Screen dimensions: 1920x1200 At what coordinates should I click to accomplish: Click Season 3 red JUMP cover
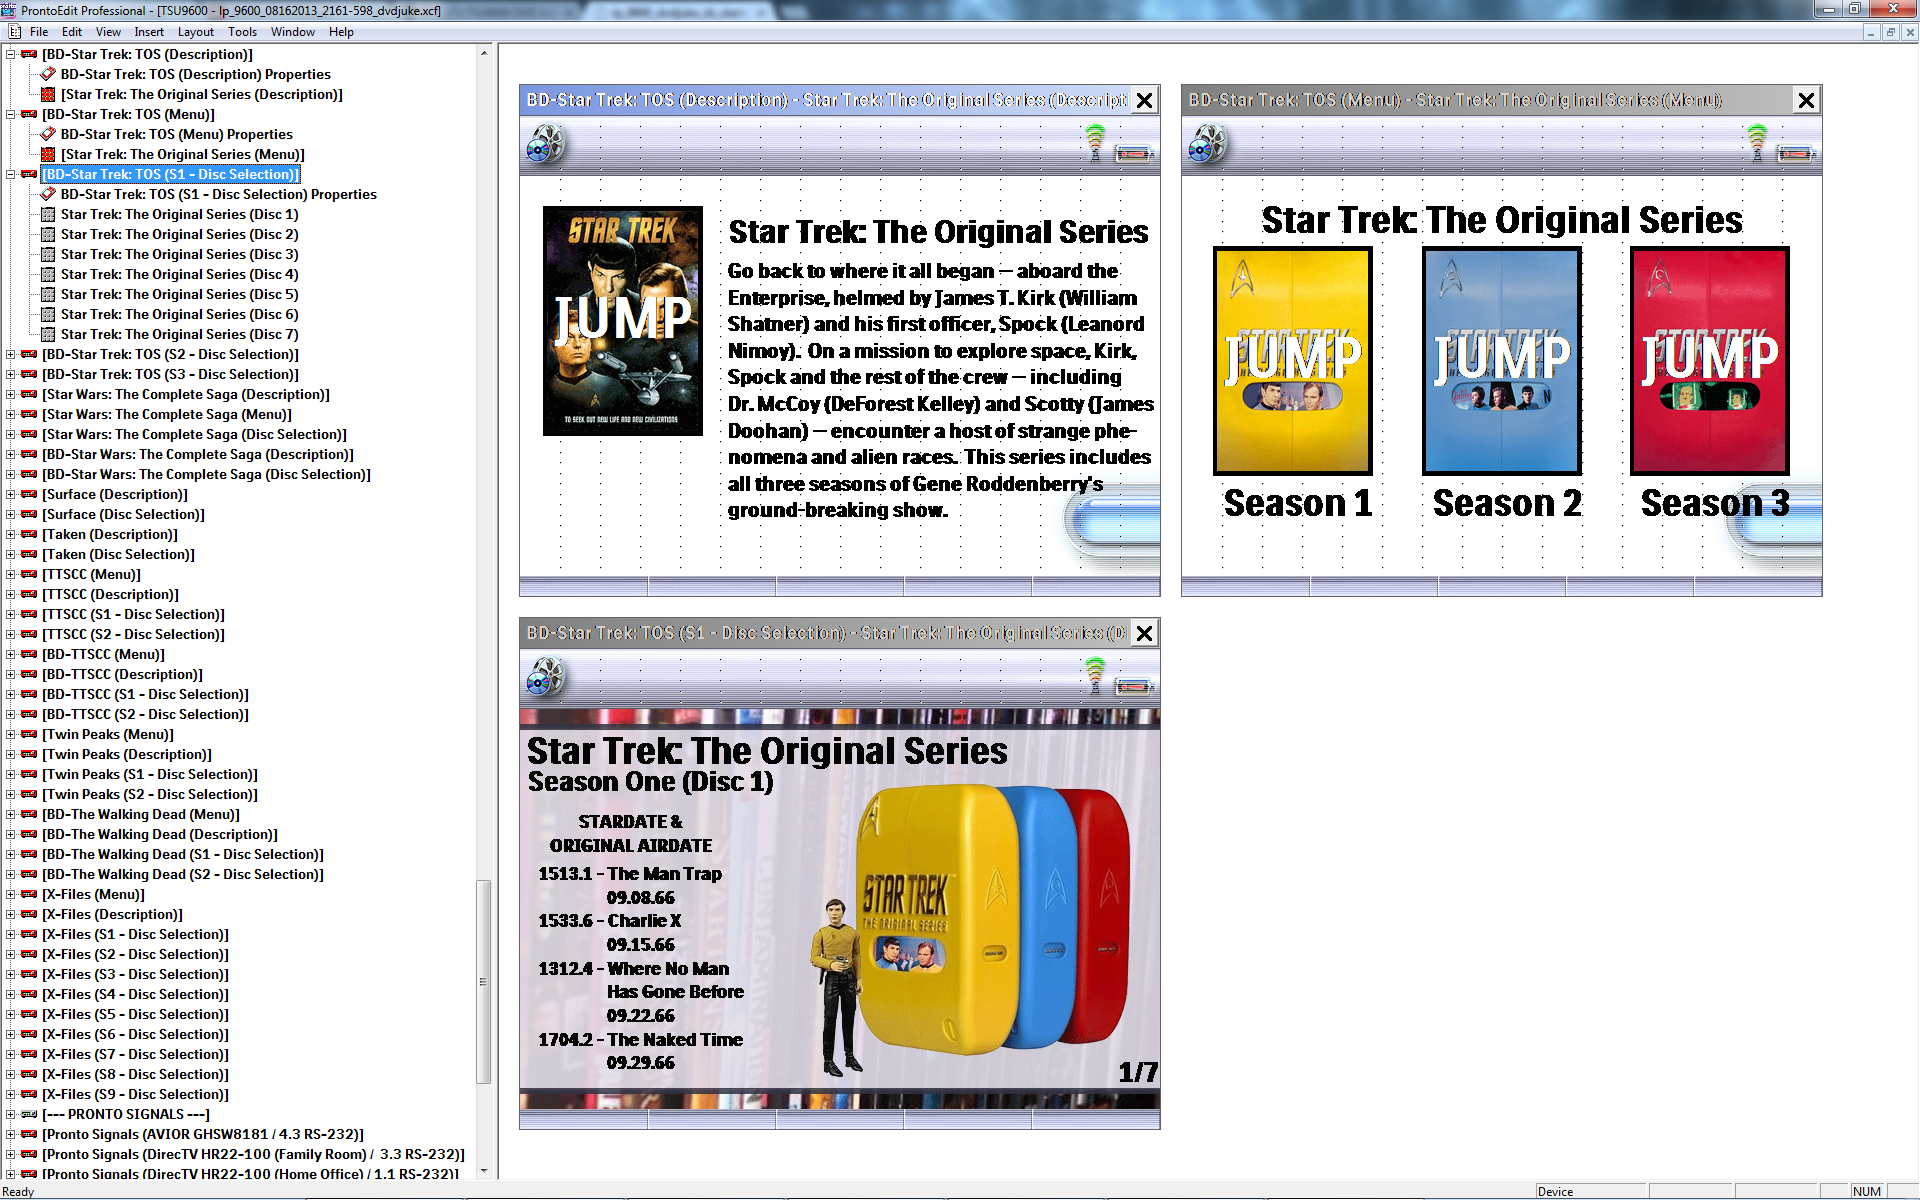[x=1709, y=361]
